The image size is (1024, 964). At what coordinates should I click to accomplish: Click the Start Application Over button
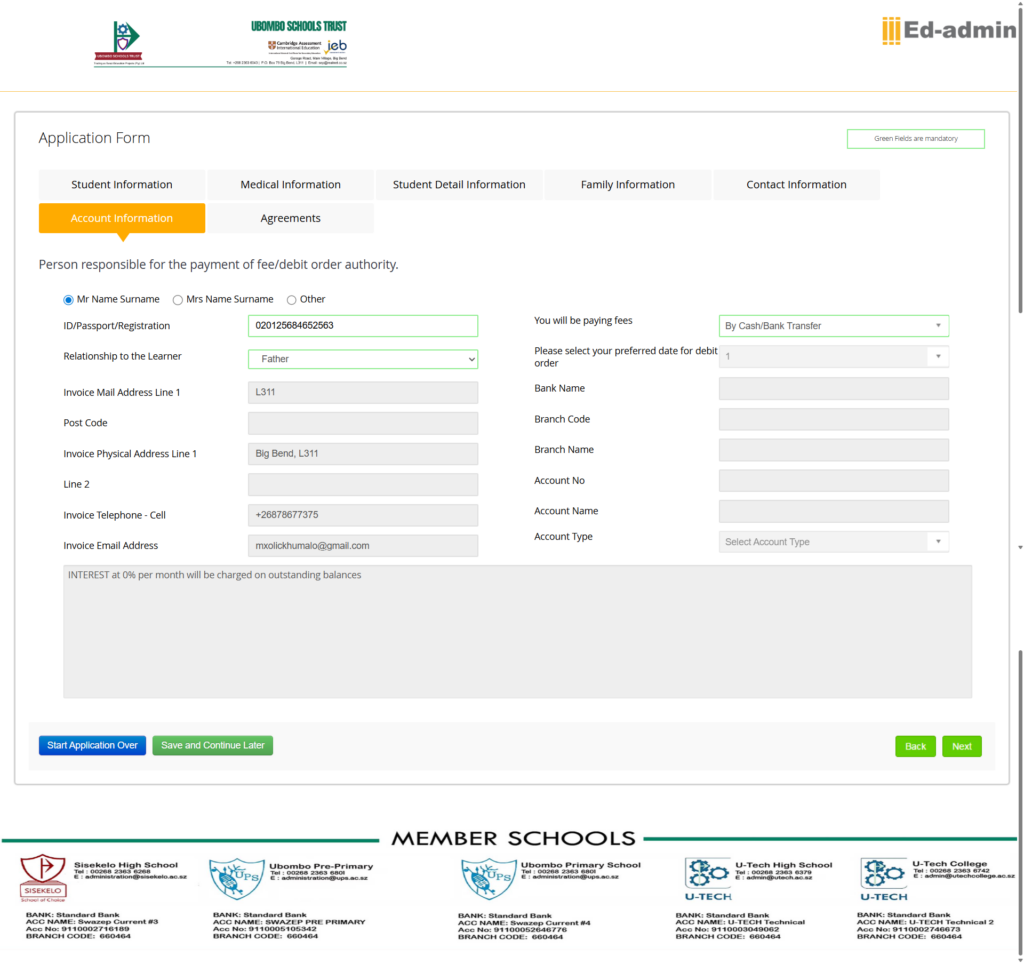point(92,745)
